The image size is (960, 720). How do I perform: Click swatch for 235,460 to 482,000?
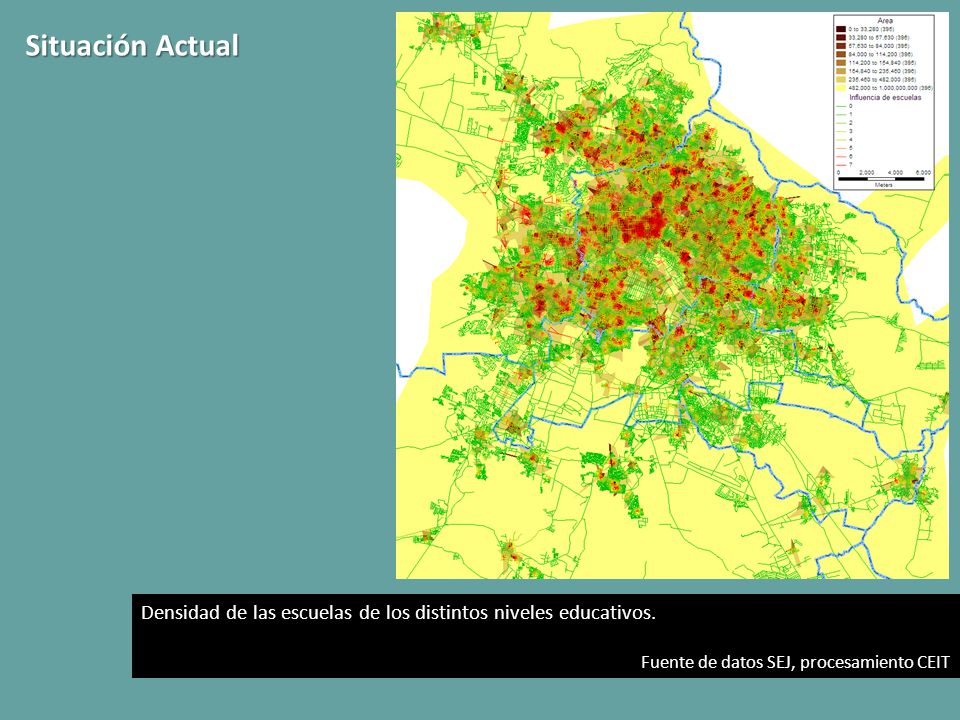[841, 80]
